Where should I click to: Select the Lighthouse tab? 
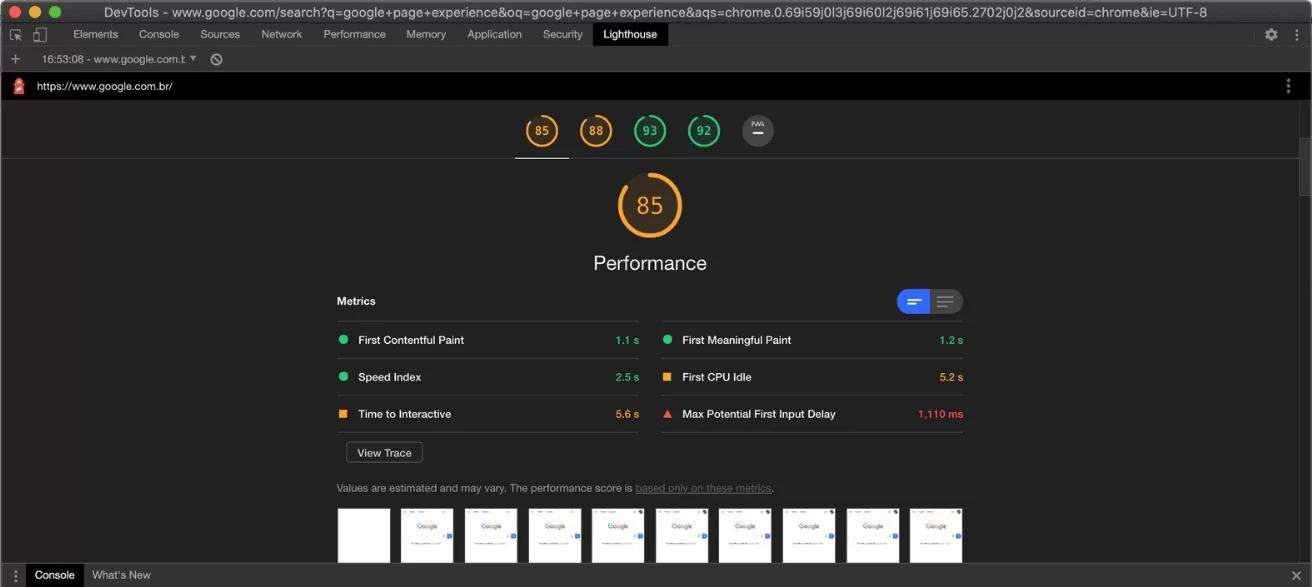click(630, 34)
